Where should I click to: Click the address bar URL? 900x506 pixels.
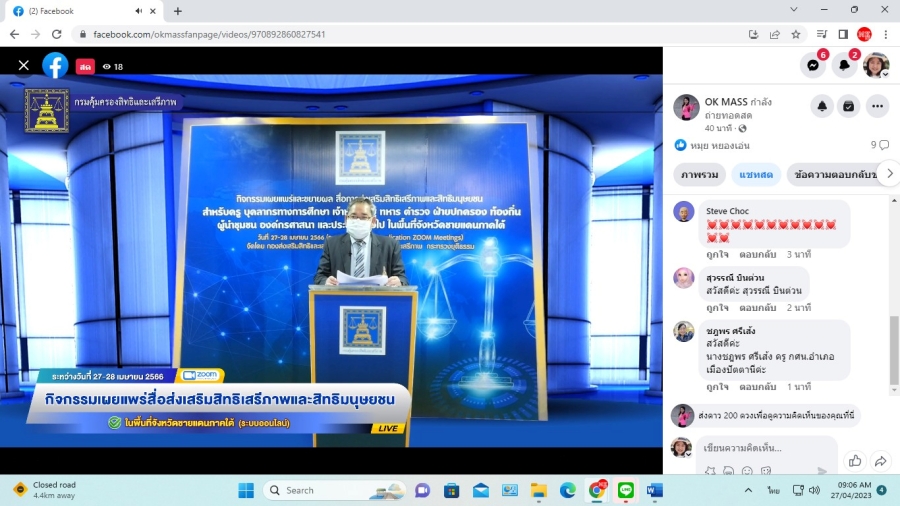pyautogui.click(x=209, y=34)
